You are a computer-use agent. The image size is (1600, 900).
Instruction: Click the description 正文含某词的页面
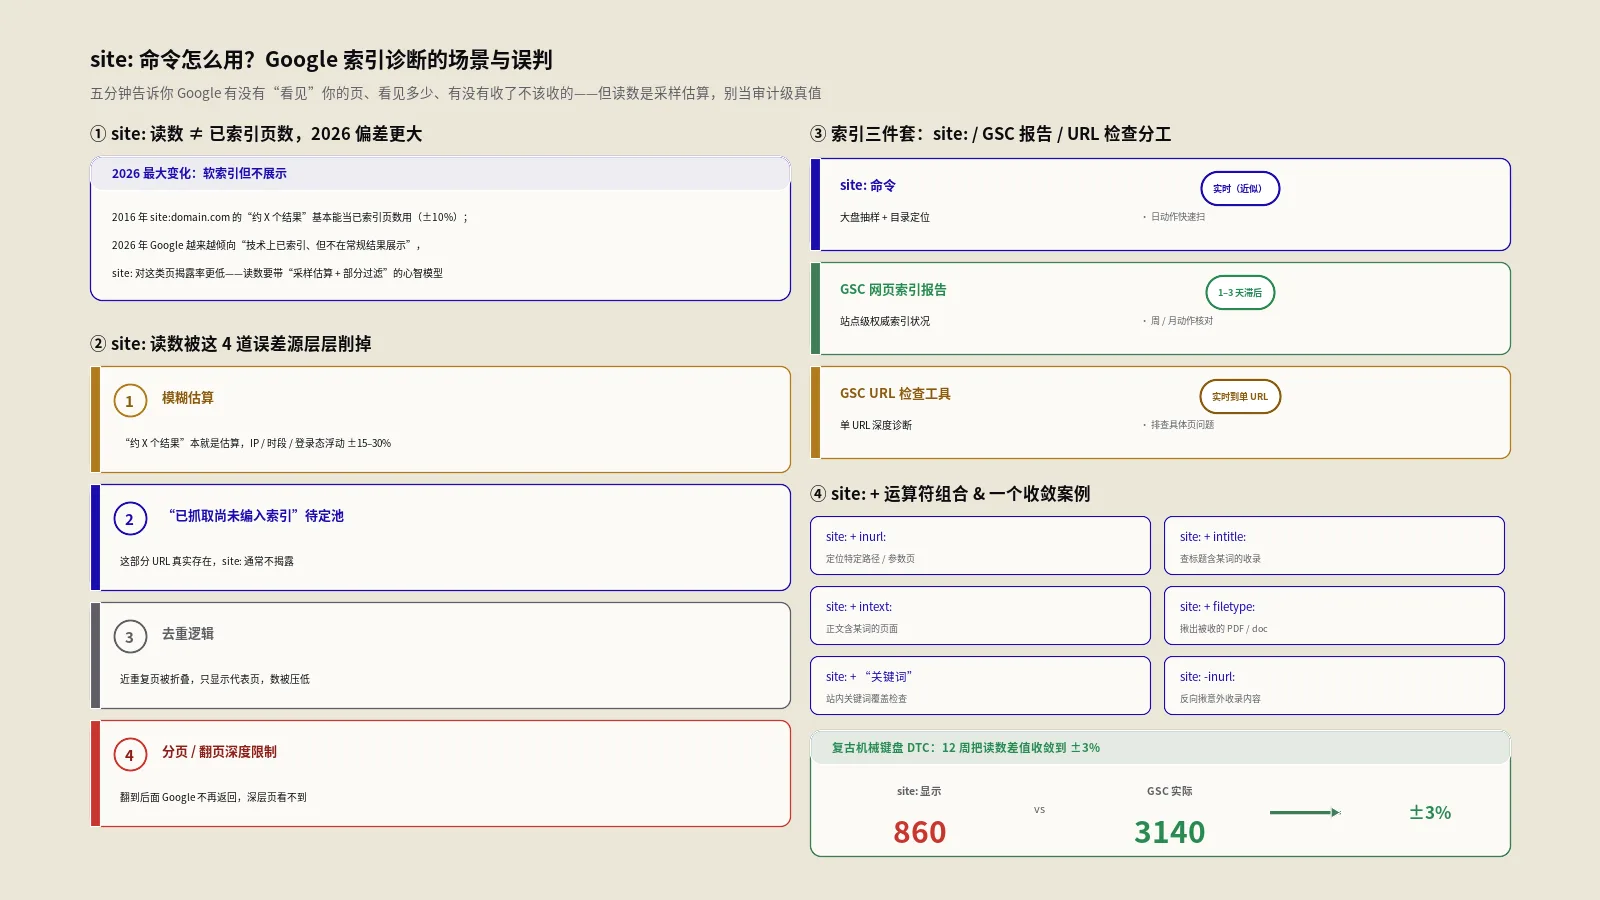tap(862, 629)
